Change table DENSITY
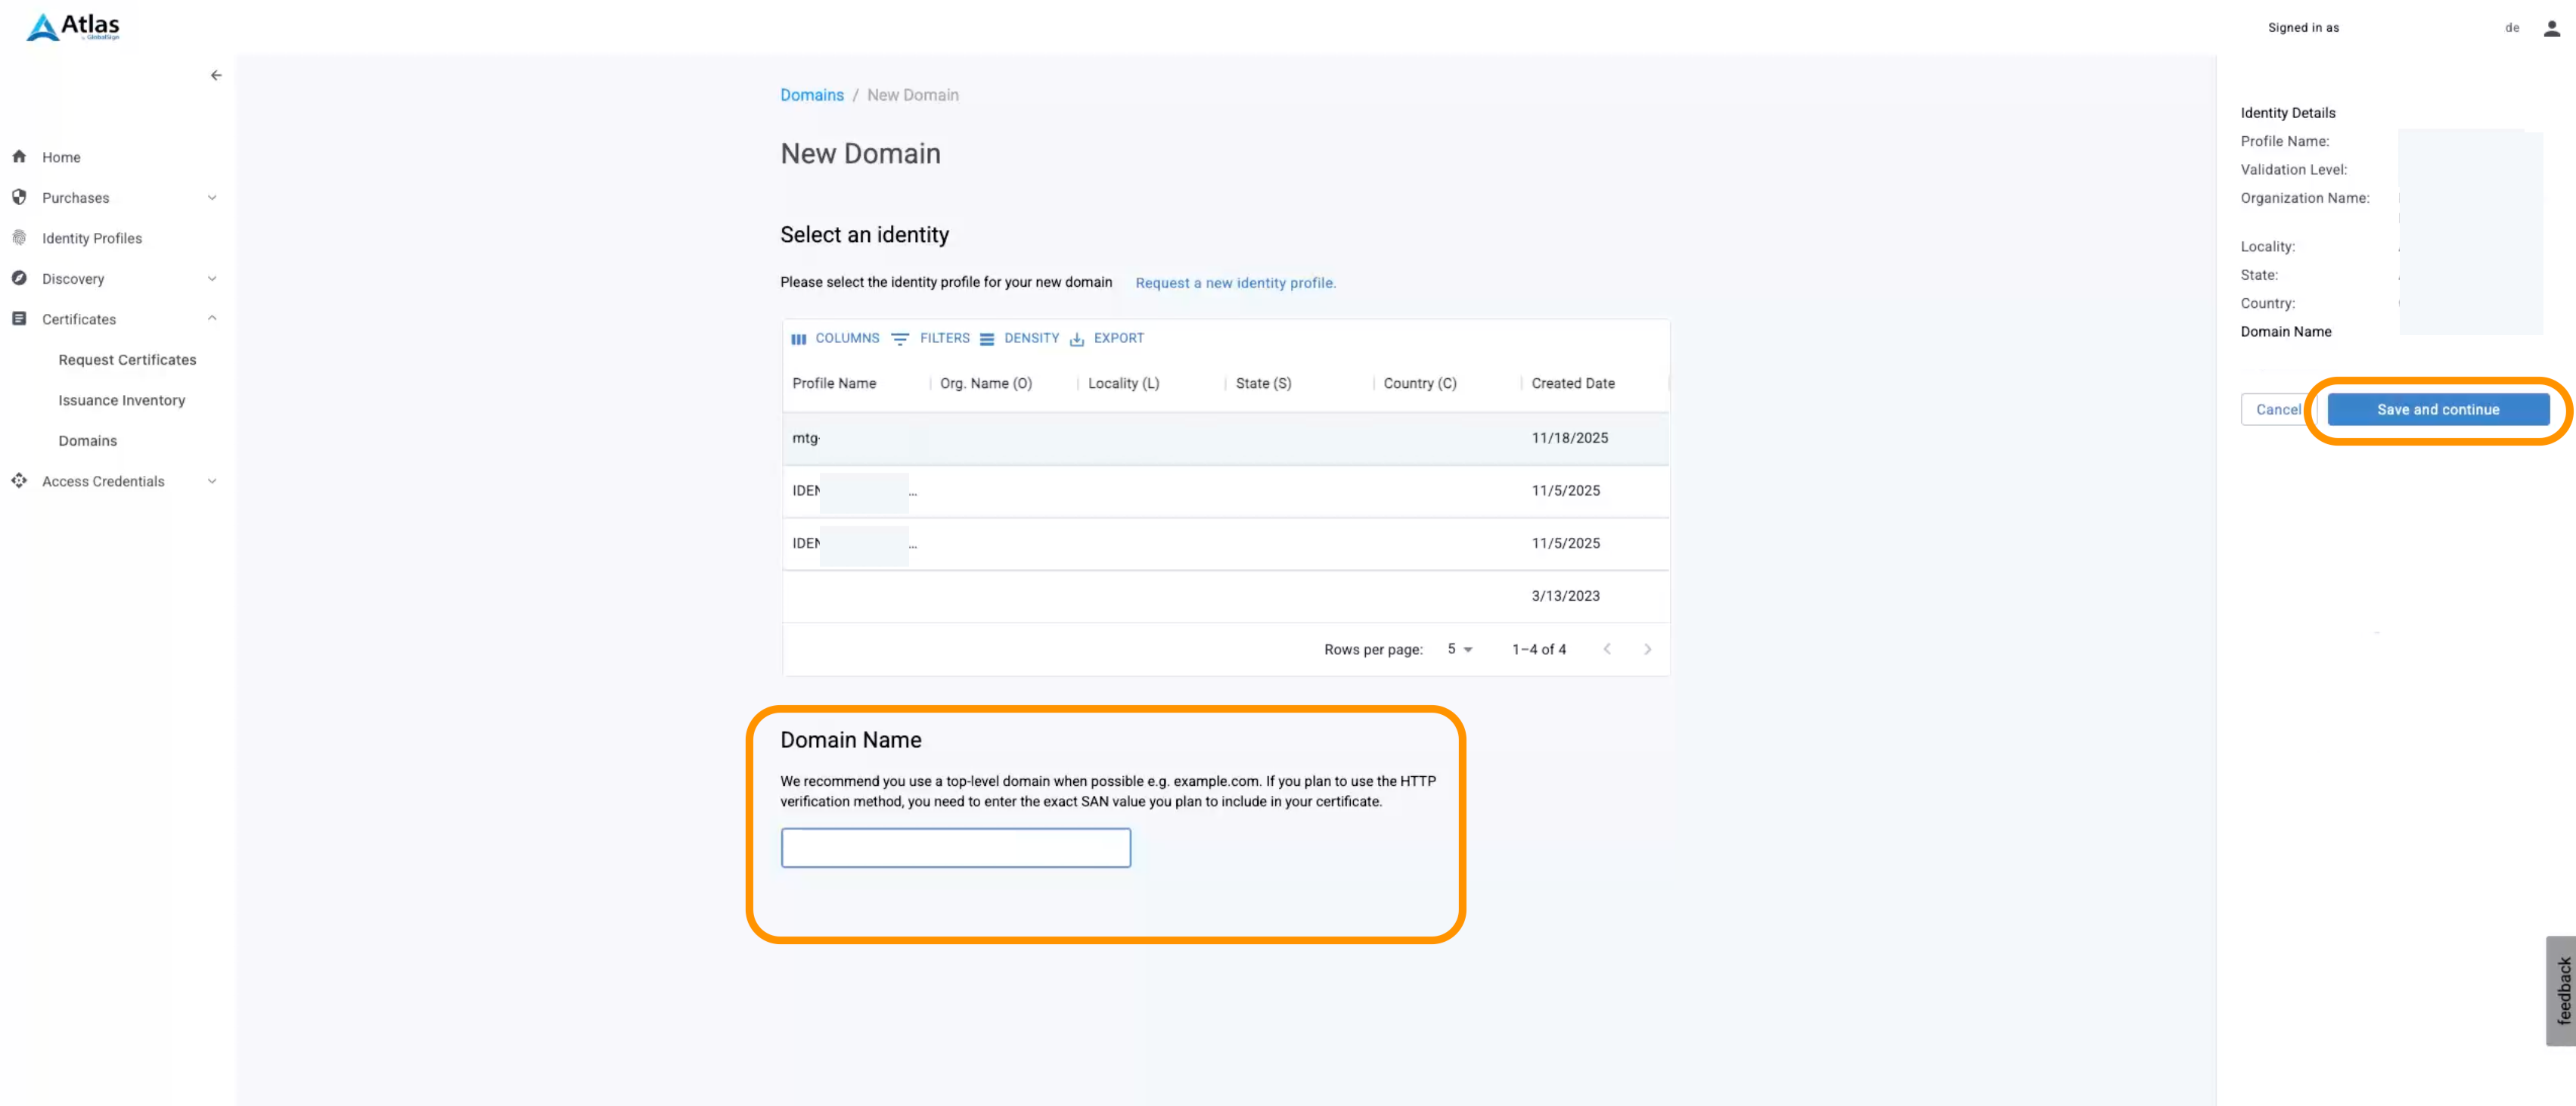 [x=1019, y=338]
